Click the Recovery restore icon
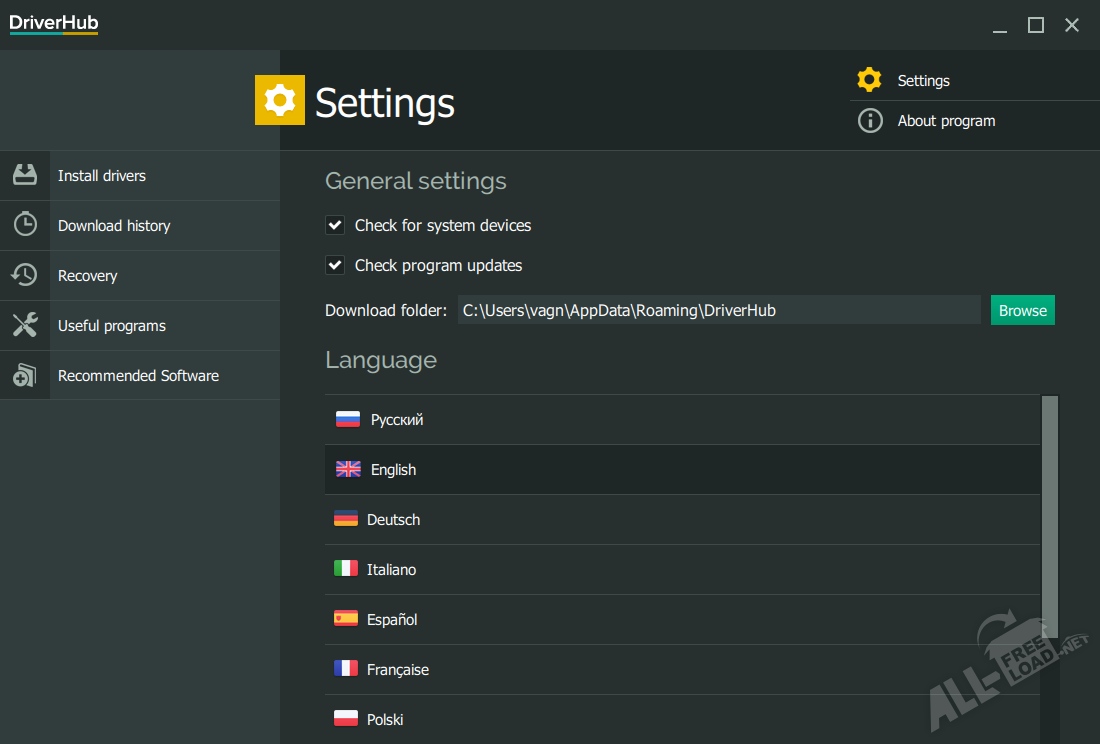 (x=25, y=275)
